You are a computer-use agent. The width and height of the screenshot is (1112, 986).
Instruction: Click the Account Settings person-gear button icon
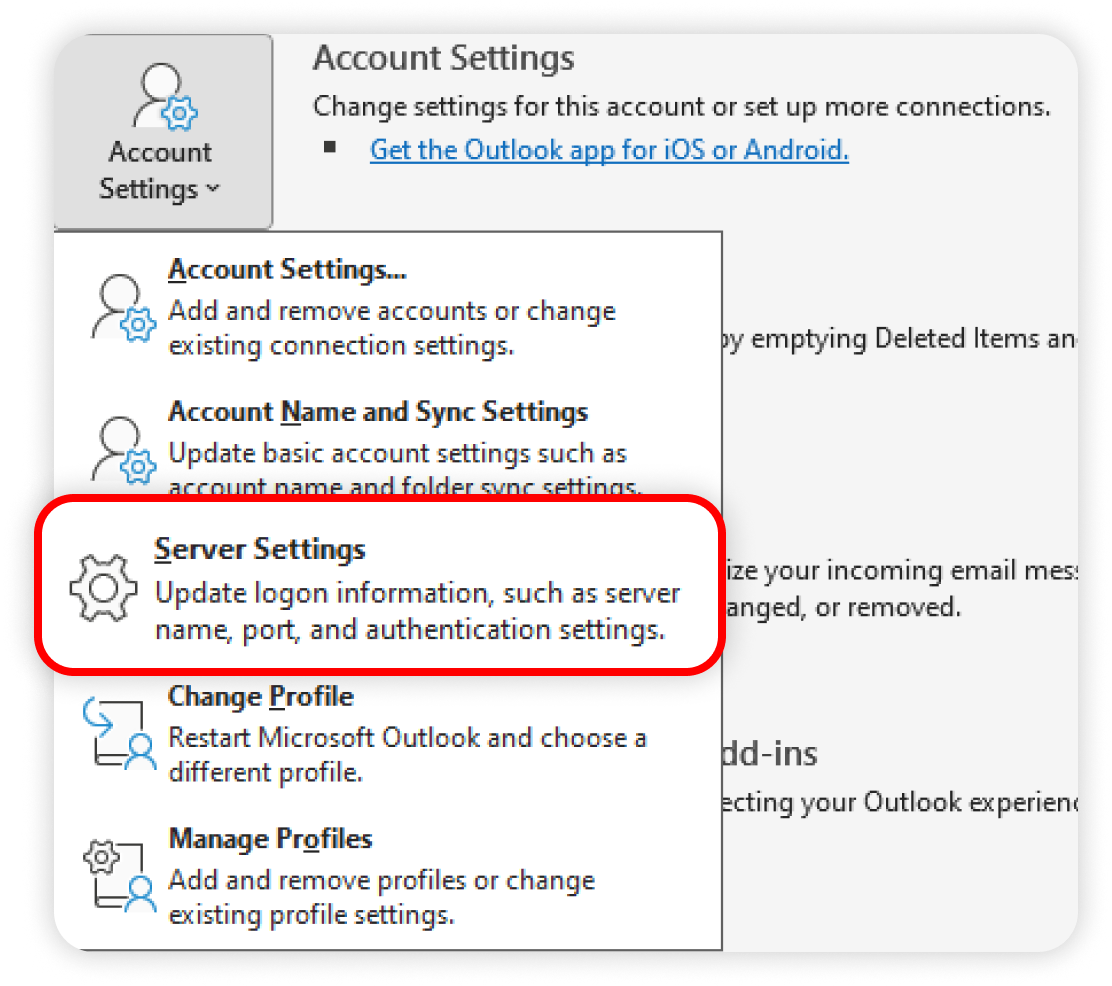coord(164,98)
